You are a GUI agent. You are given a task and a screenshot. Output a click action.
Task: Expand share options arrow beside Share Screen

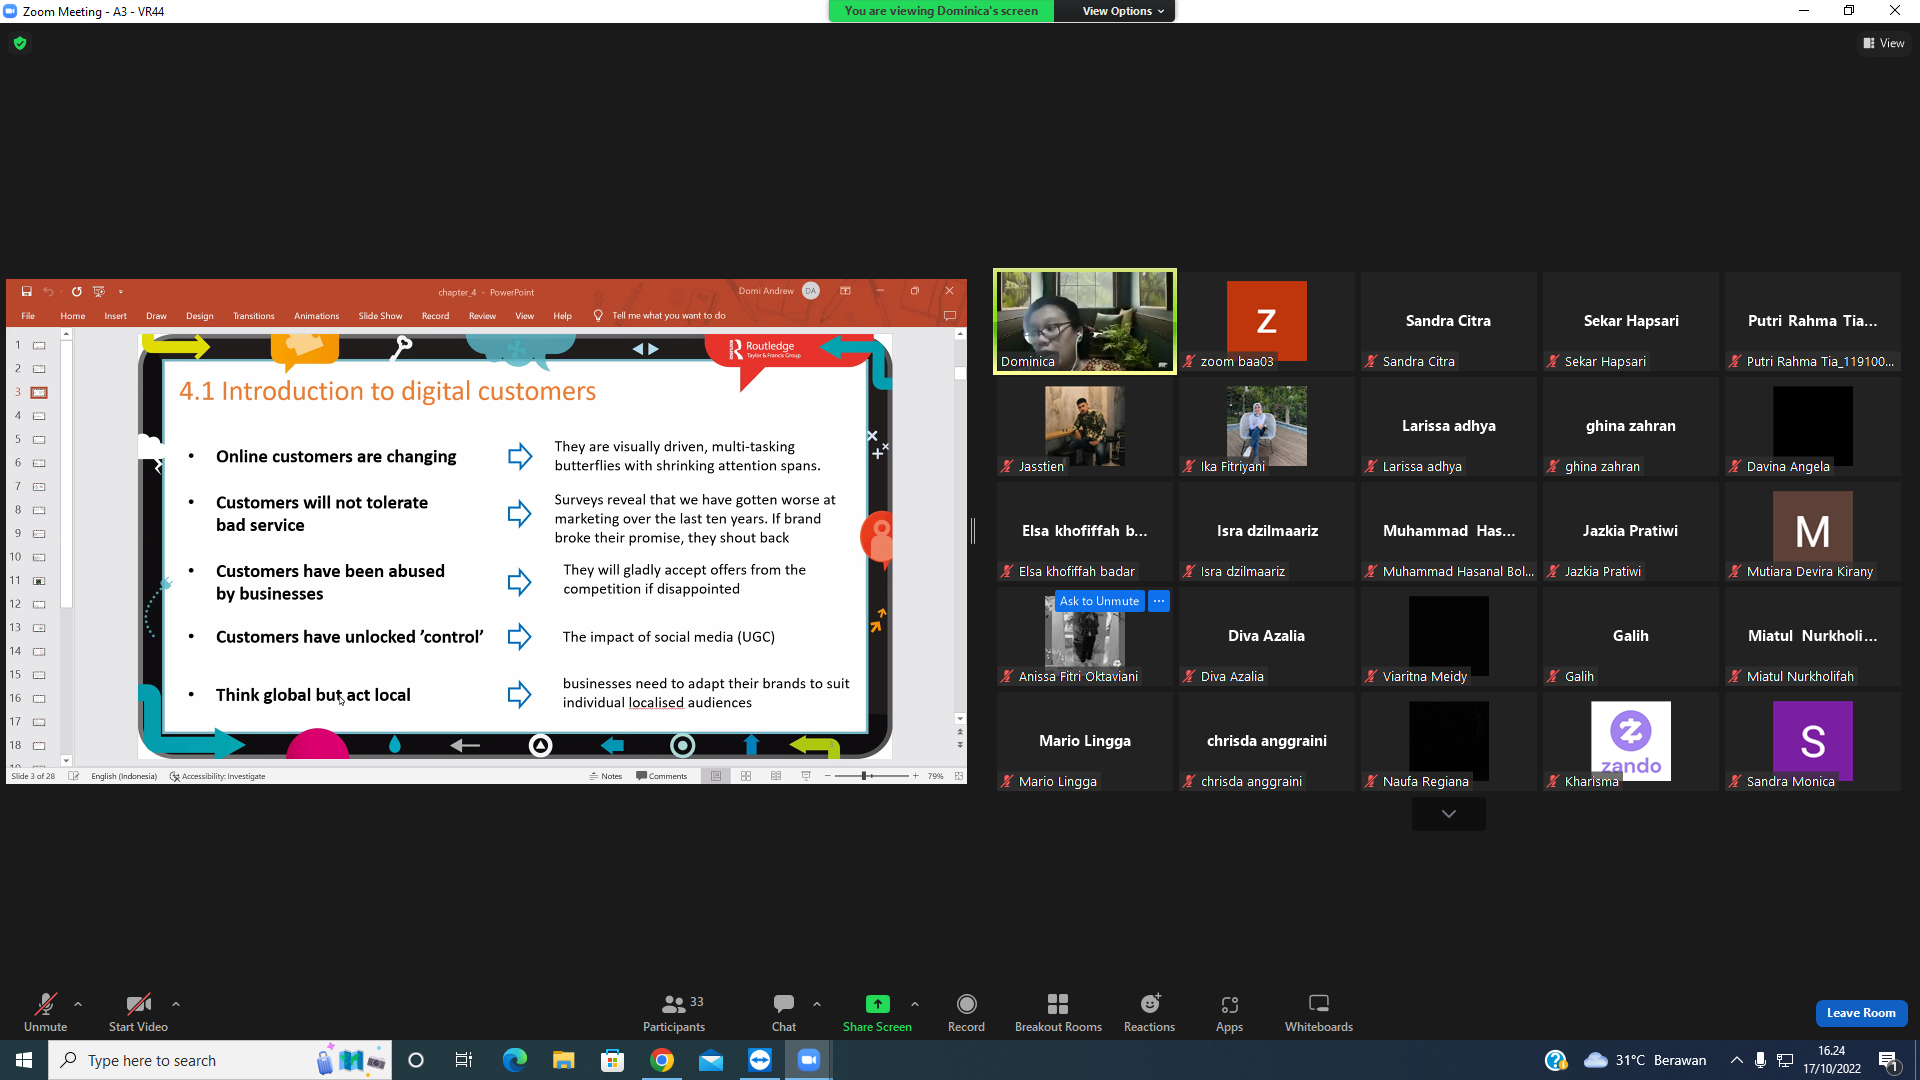pos(915,1004)
